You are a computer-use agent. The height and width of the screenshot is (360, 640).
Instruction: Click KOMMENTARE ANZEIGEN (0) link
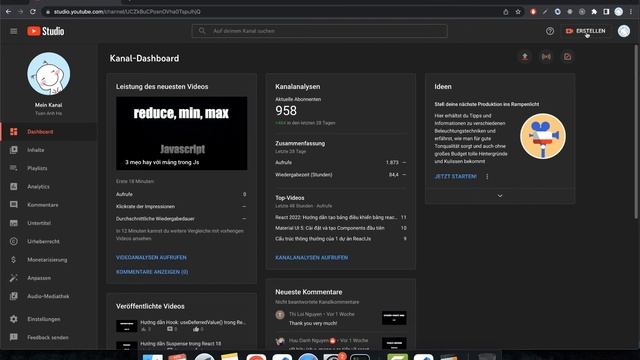click(152, 272)
